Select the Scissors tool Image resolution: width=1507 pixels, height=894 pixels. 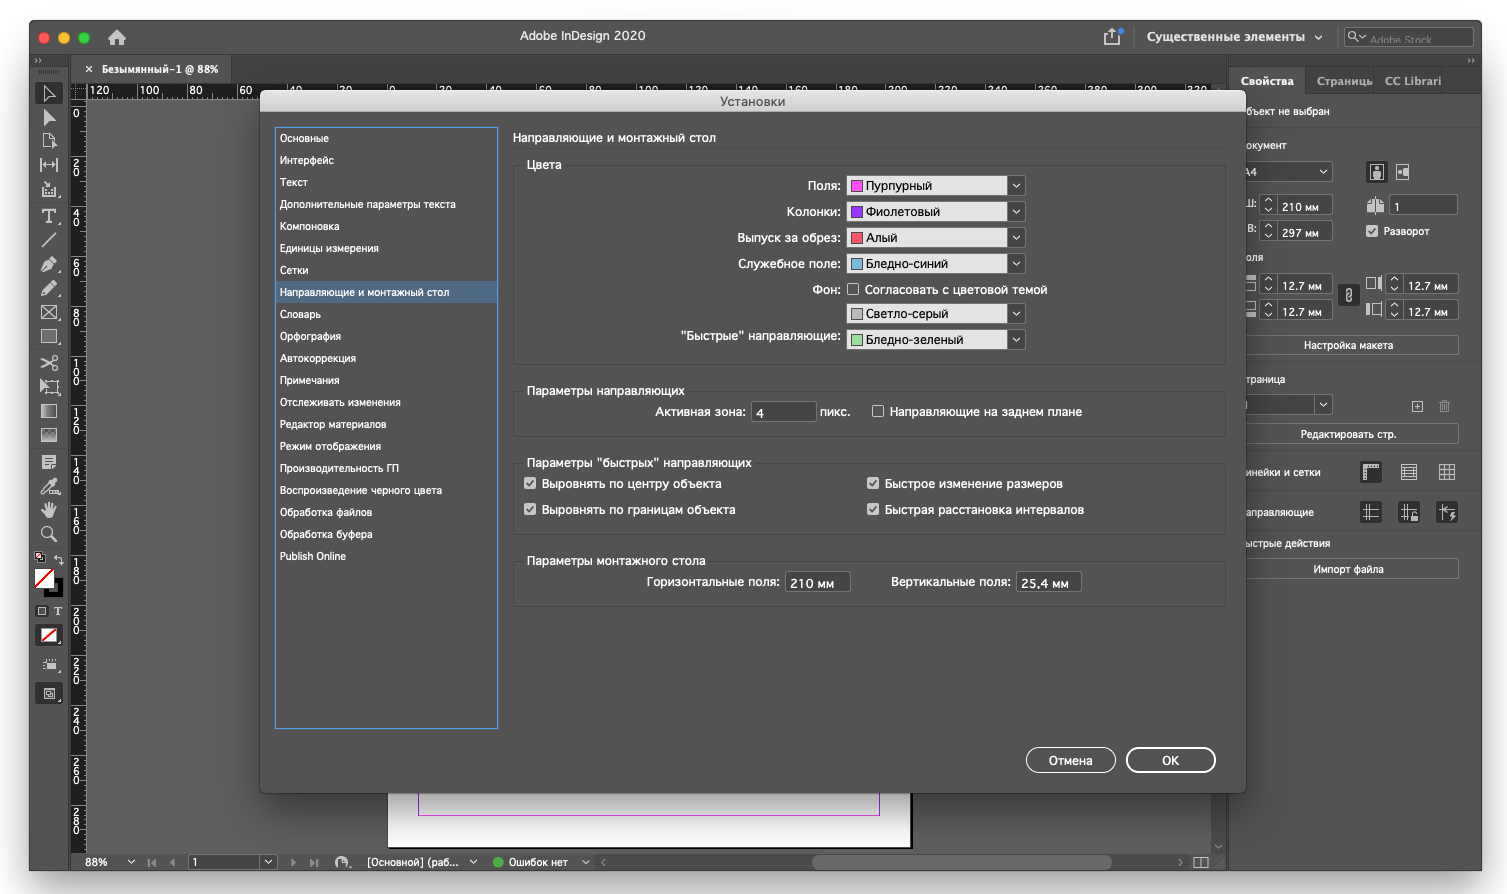pyautogui.click(x=48, y=362)
